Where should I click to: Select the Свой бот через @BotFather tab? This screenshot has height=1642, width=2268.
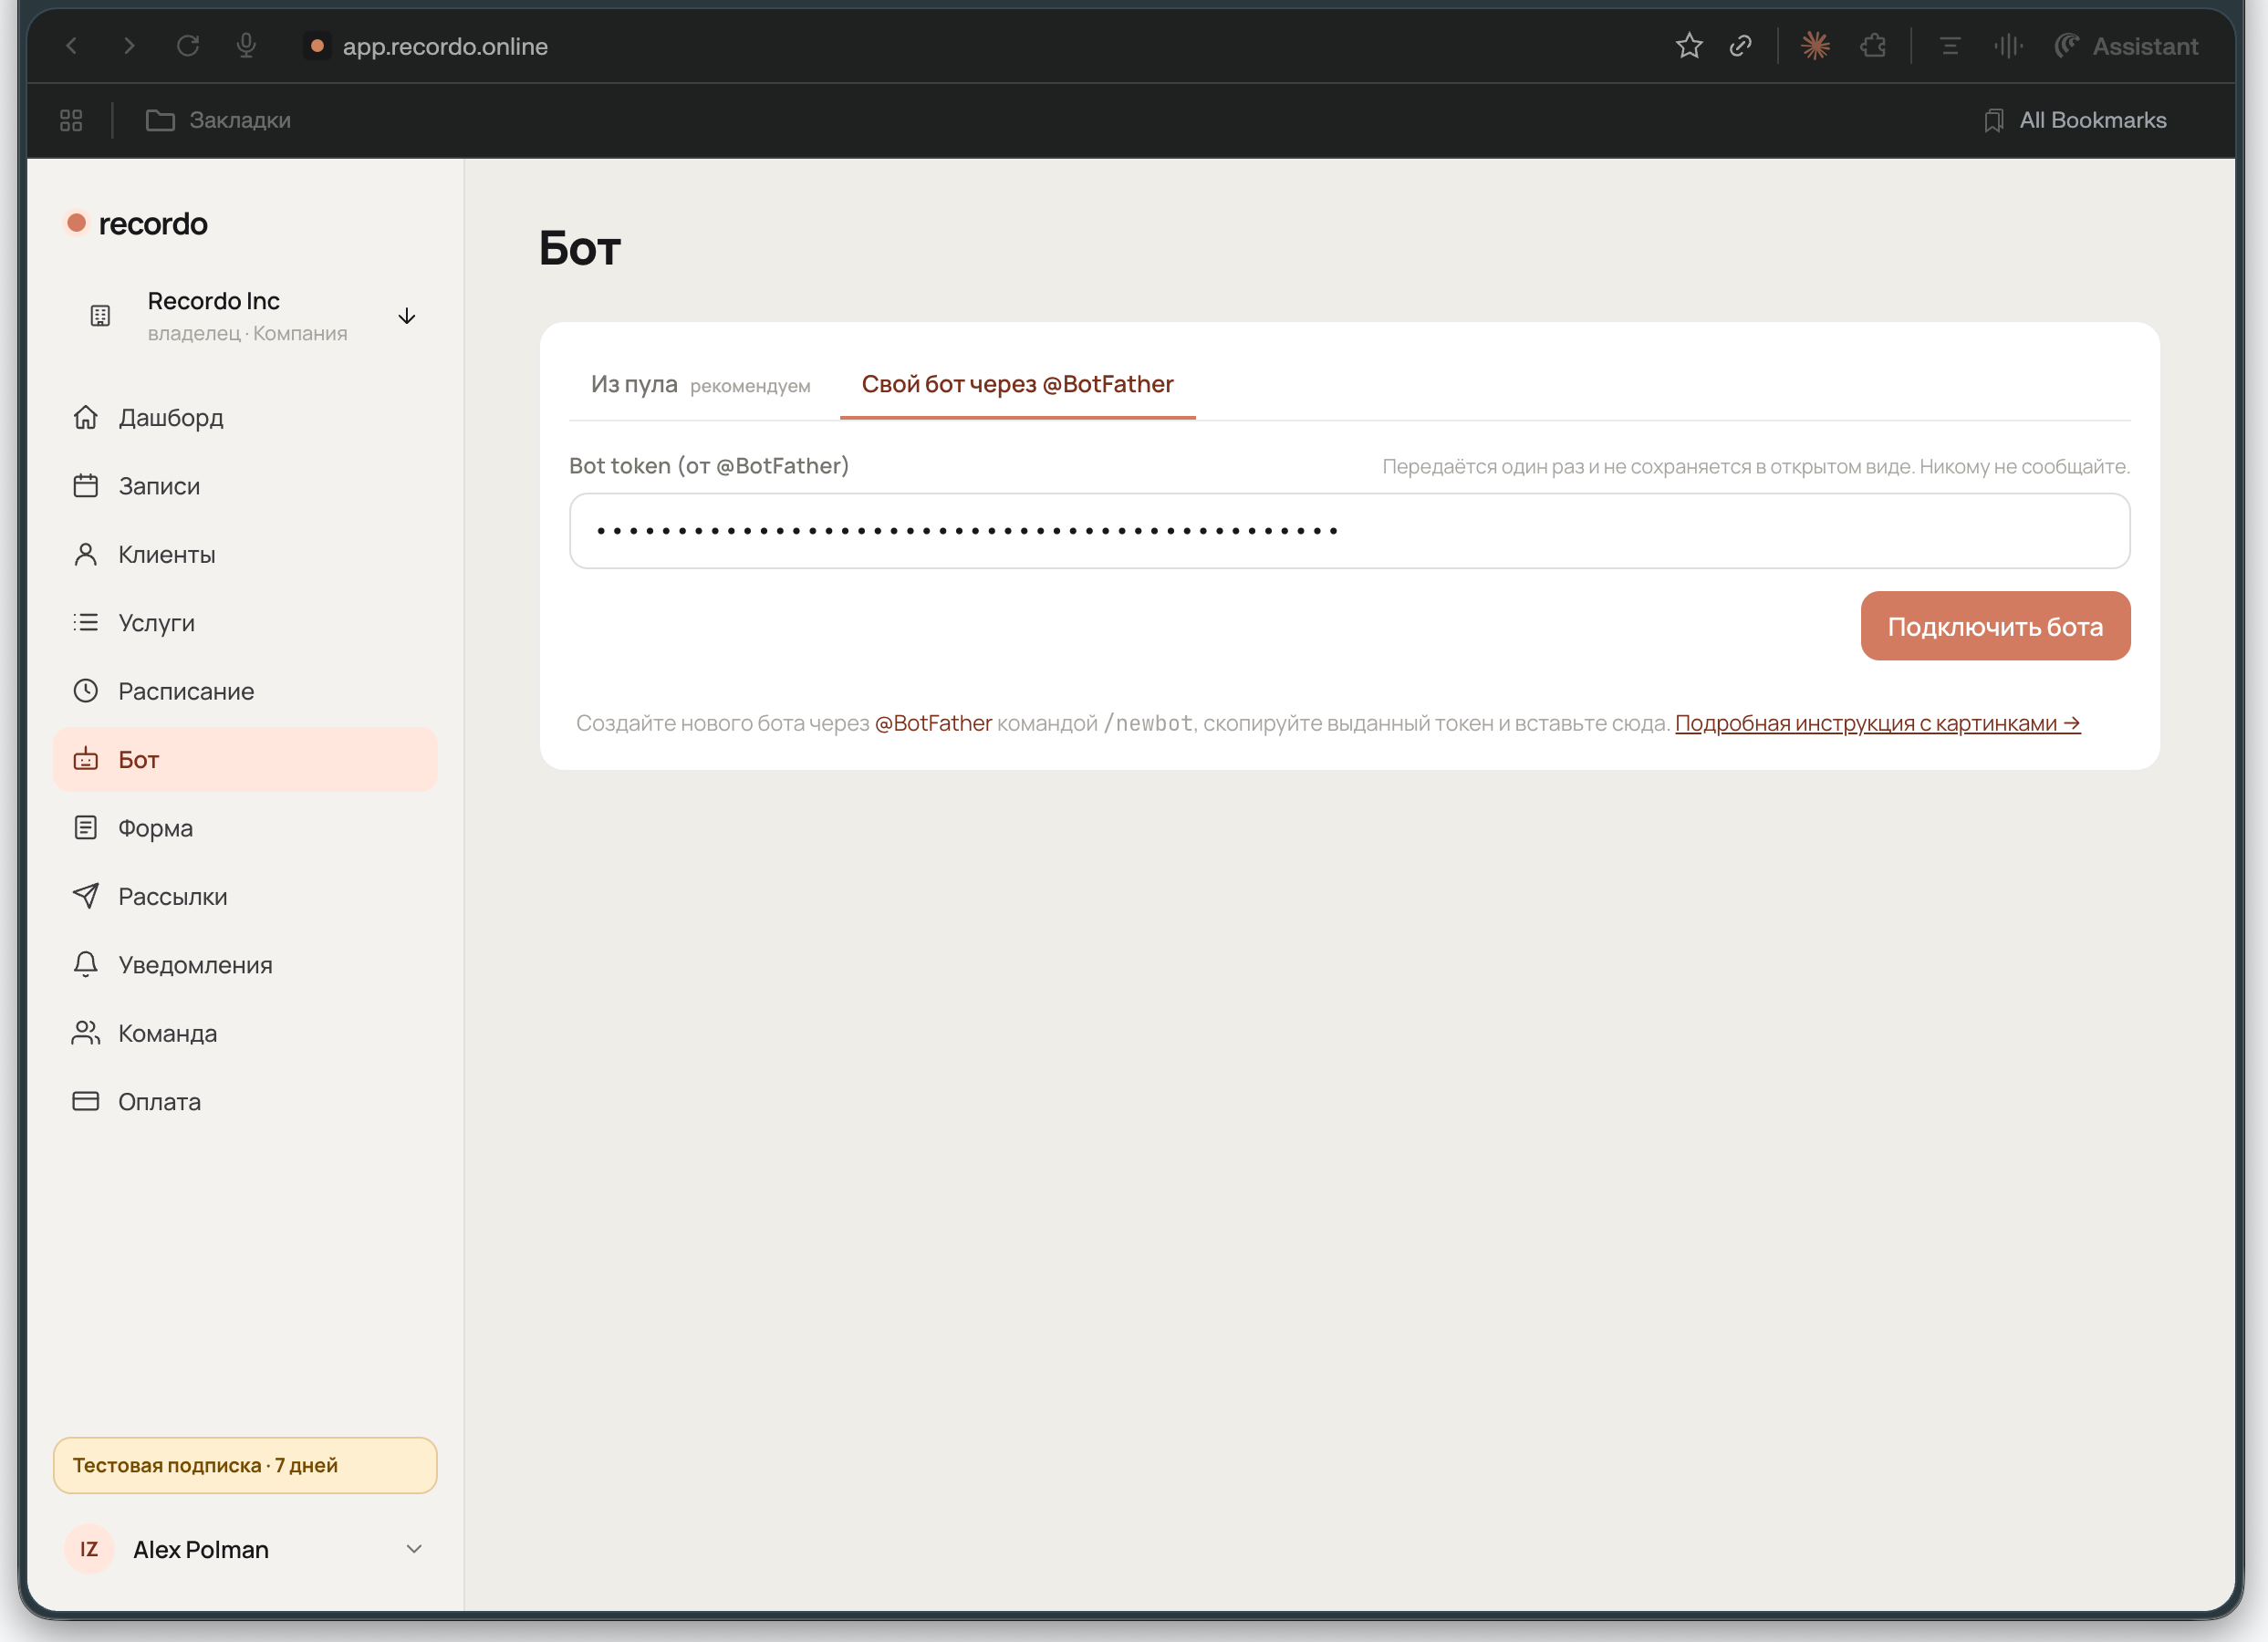coord(1017,384)
